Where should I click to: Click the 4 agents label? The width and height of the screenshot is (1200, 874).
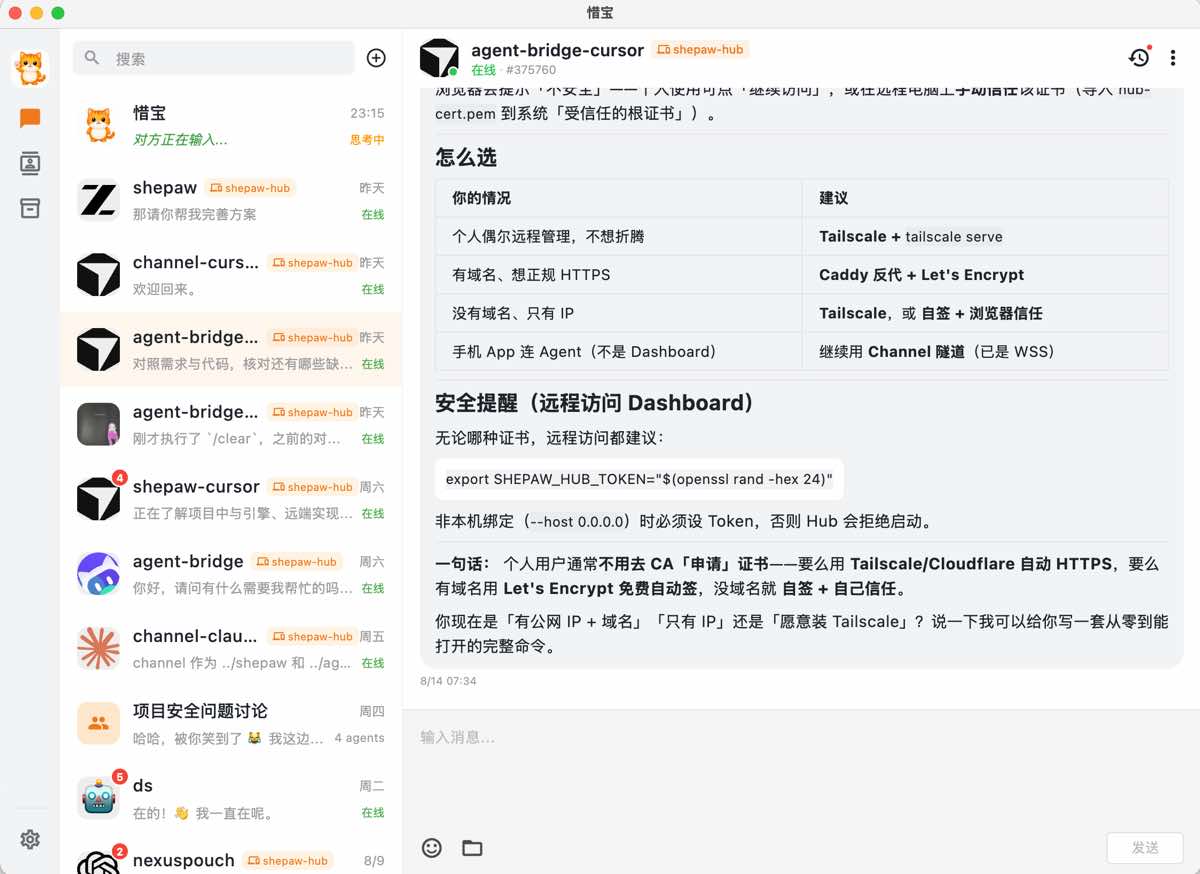click(x=359, y=738)
